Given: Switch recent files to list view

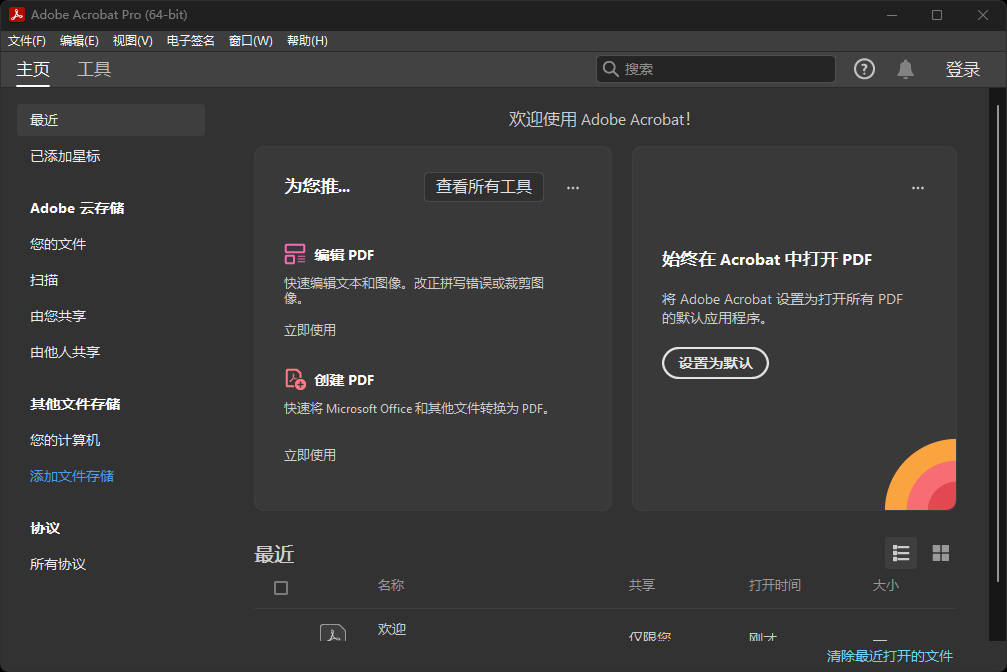Looking at the screenshot, I should (900, 553).
